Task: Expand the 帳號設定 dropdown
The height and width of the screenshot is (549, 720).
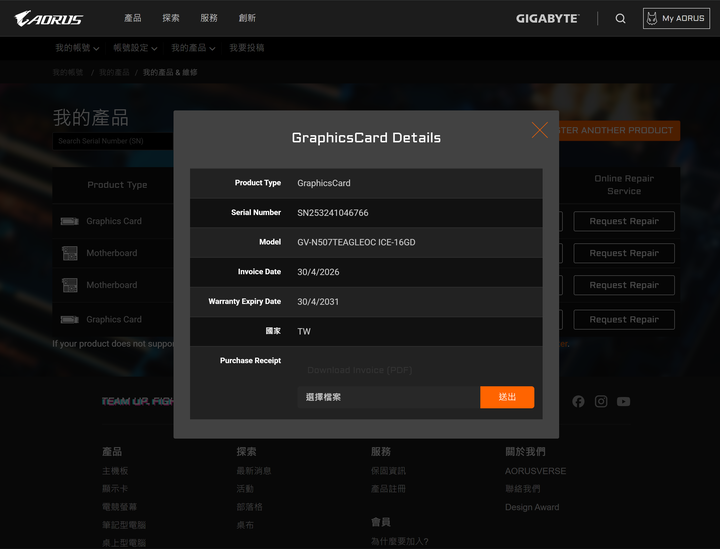Action: (x=135, y=48)
